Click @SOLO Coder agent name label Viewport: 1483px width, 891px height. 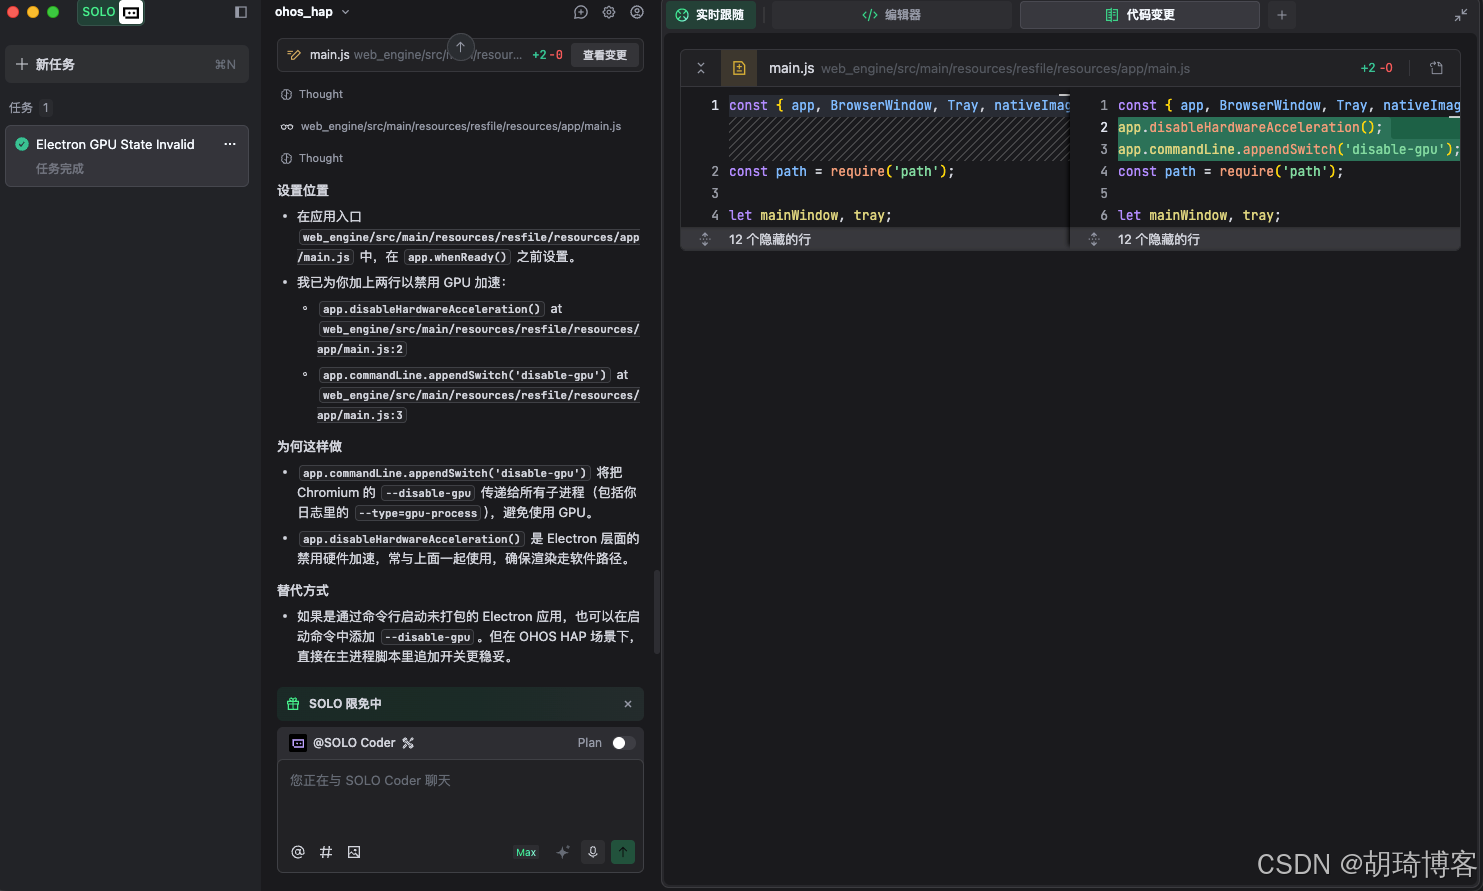tap(354, 743)
